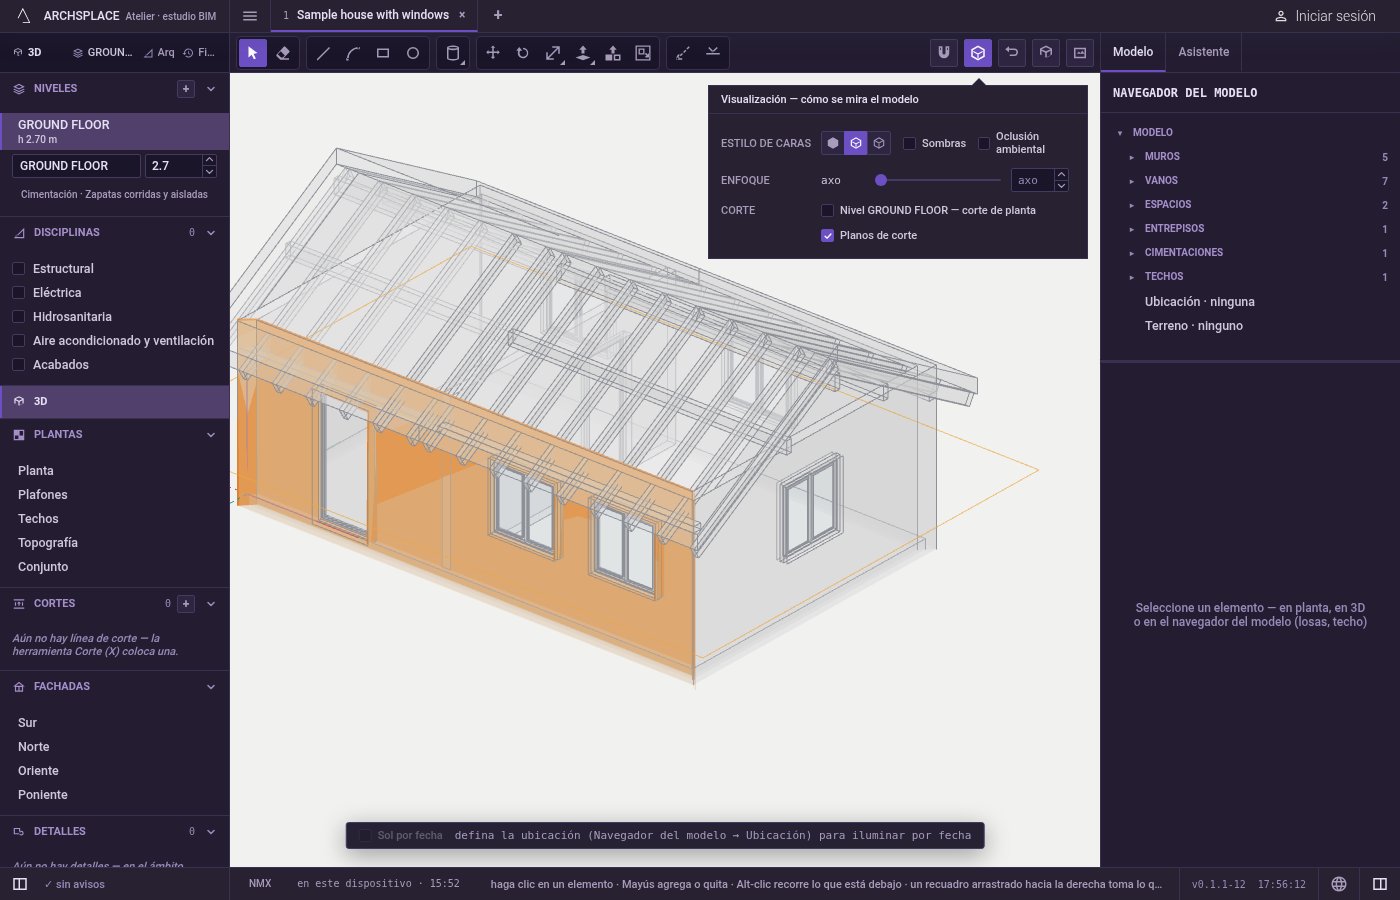Activate the move tool

click(493, 53)
